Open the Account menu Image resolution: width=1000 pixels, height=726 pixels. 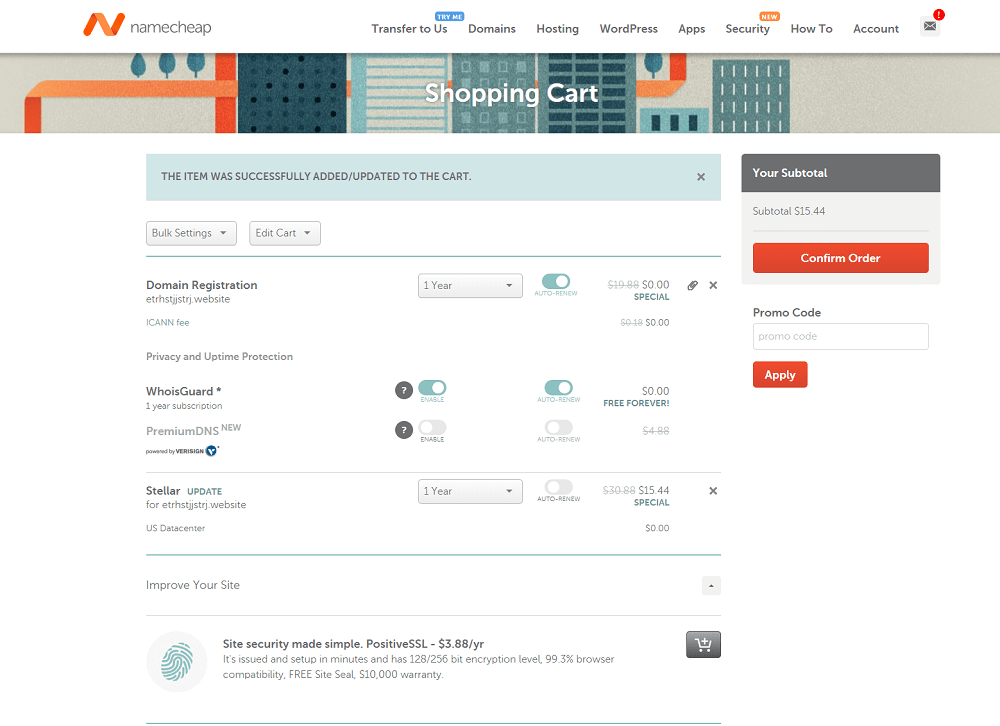[x=876, y=29]
